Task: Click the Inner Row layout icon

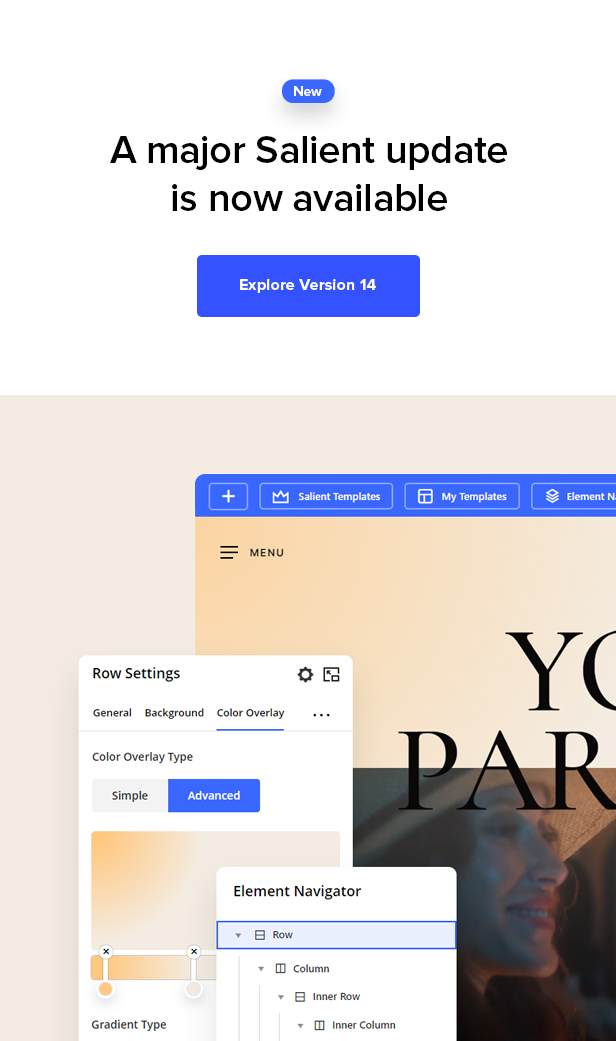Action: point(300,997)
